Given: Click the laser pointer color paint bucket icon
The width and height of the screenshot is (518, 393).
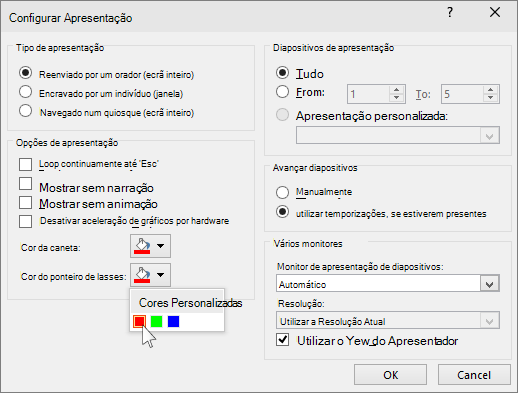Looking at the screenshot, I should [x=142, y=275].
